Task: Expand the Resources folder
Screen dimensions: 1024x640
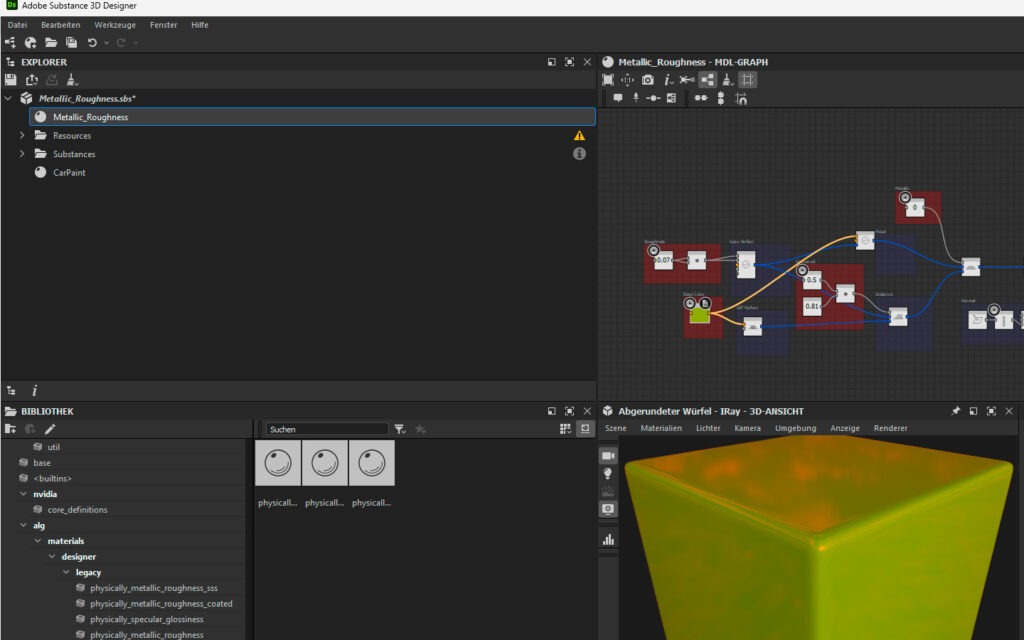Action: (22, 135)
